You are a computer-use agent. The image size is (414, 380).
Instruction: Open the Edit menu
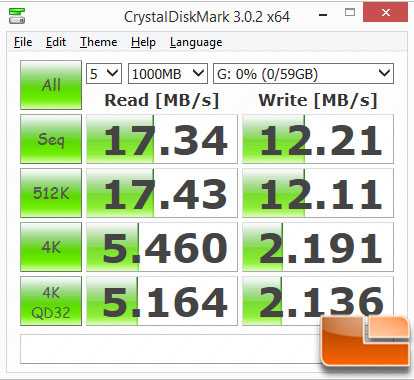(x=56, y=42)
